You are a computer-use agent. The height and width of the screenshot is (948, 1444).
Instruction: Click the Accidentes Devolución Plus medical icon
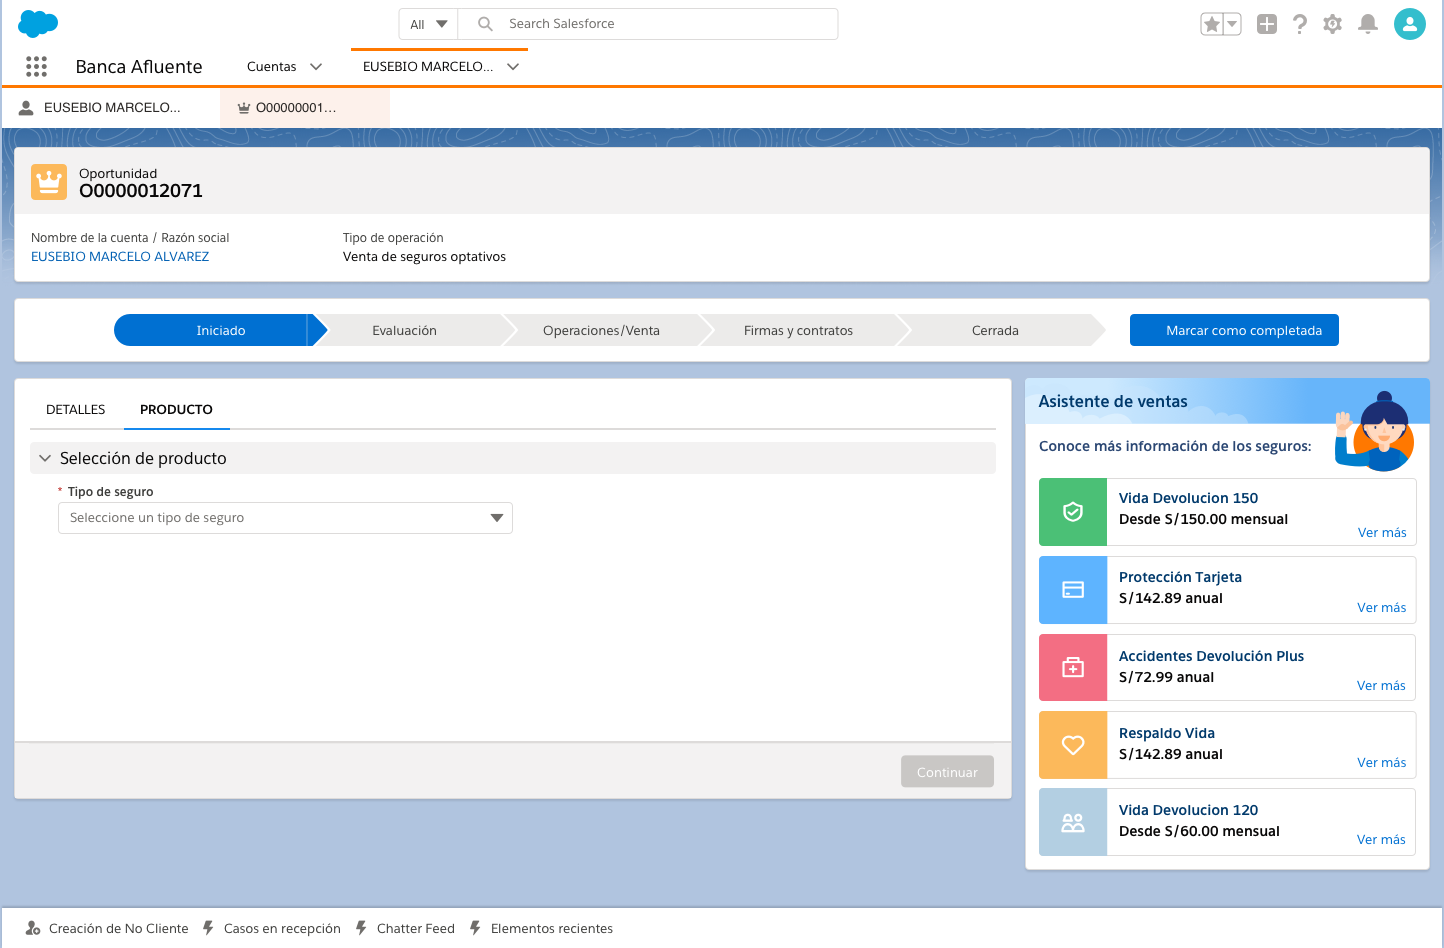coord(1073,668)
